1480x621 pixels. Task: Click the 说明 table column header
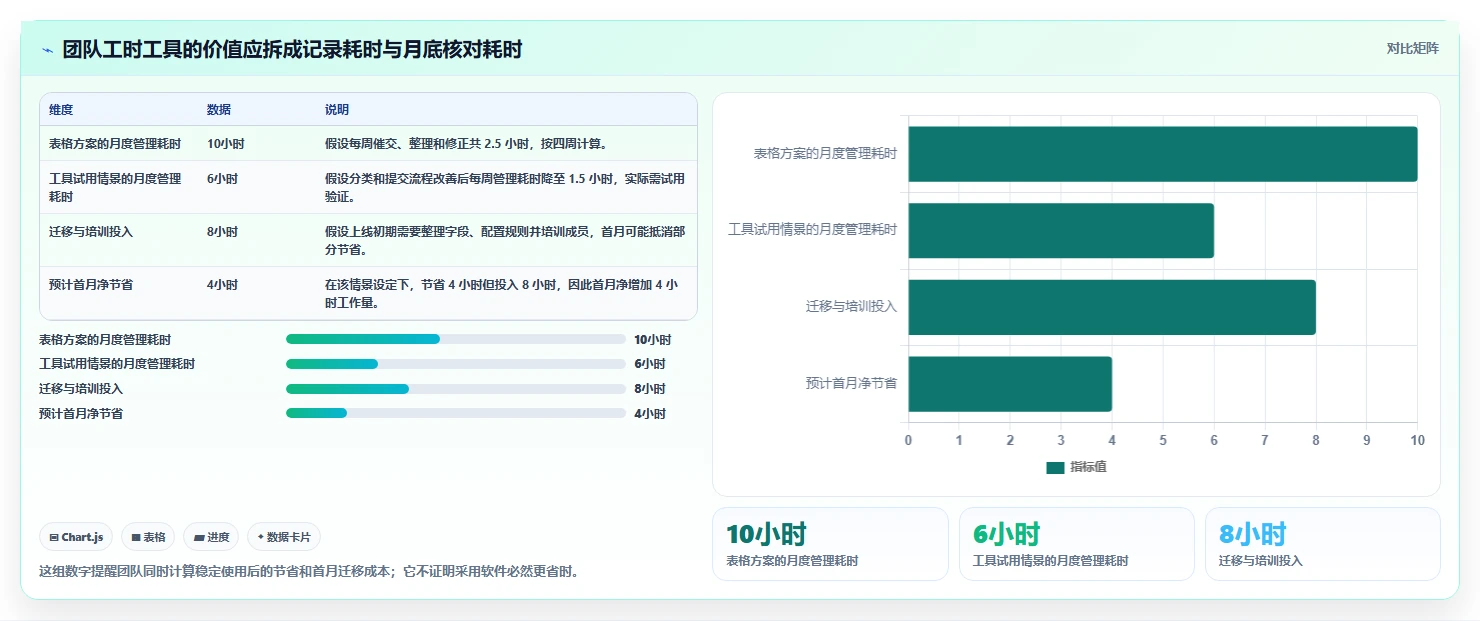337,110
